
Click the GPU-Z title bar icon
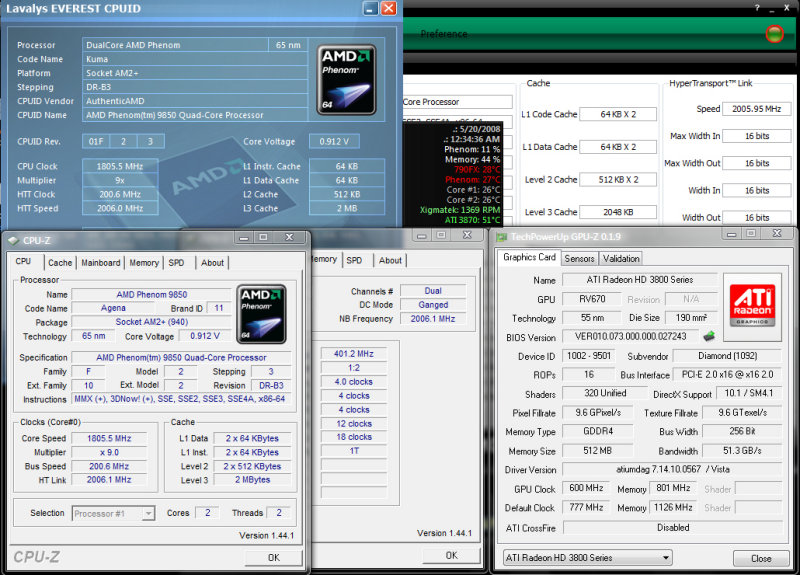click(x=502, y=237)
